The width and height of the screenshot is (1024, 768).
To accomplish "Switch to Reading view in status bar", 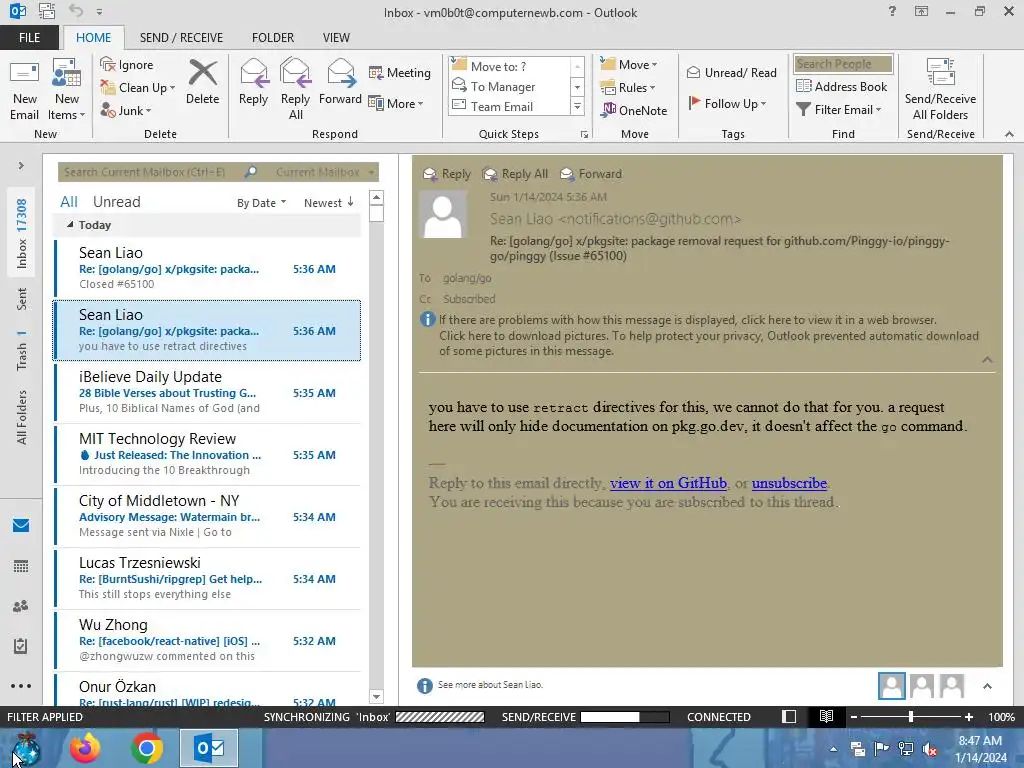I will click(x=826, y=717).
